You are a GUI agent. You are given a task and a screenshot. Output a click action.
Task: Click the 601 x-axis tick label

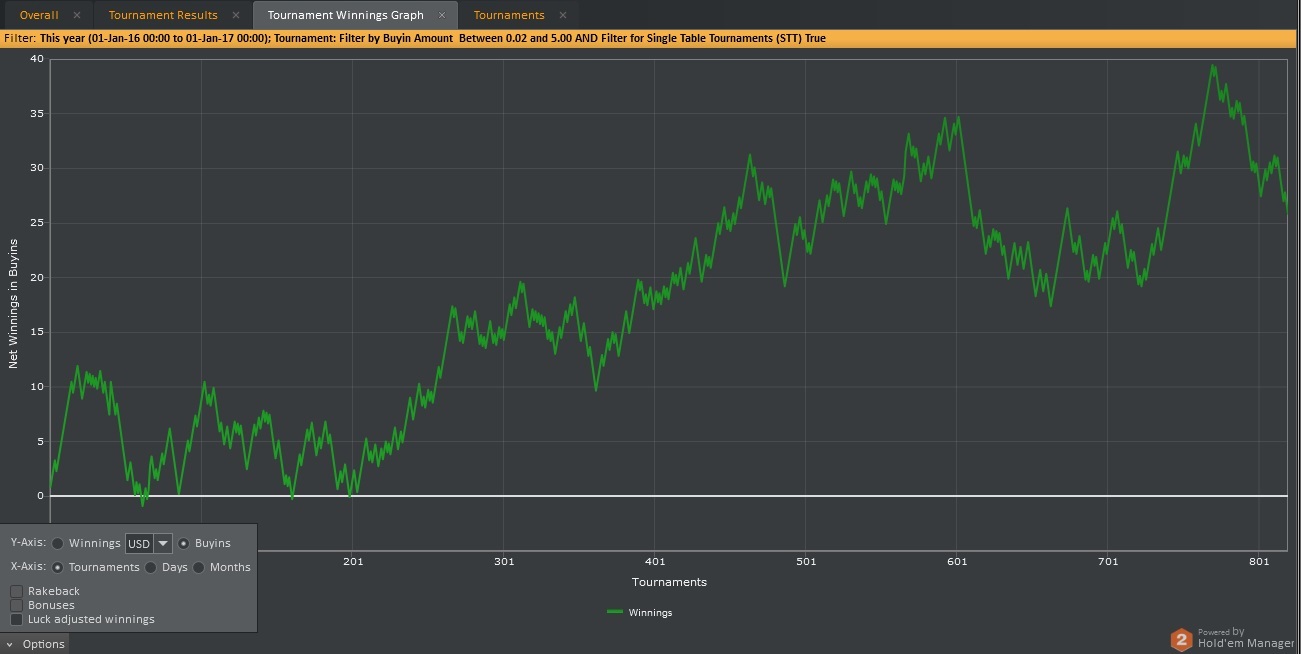957,562
